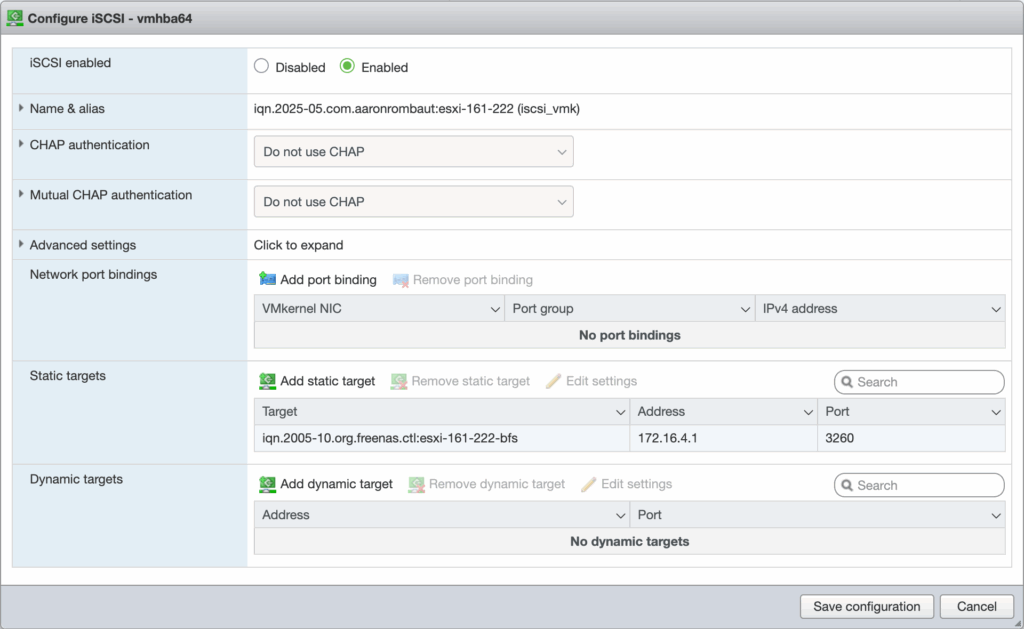Screen dimensions: 1024x629
Task: Open the VMkernel NIC column header menu
Action: [495, 310]
